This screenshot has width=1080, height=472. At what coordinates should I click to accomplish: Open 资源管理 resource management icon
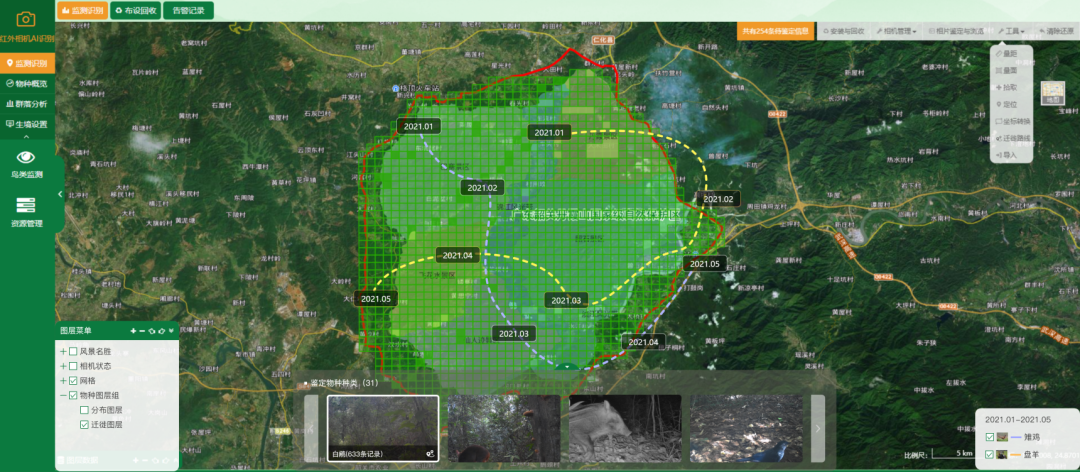[x=26, y=205]
